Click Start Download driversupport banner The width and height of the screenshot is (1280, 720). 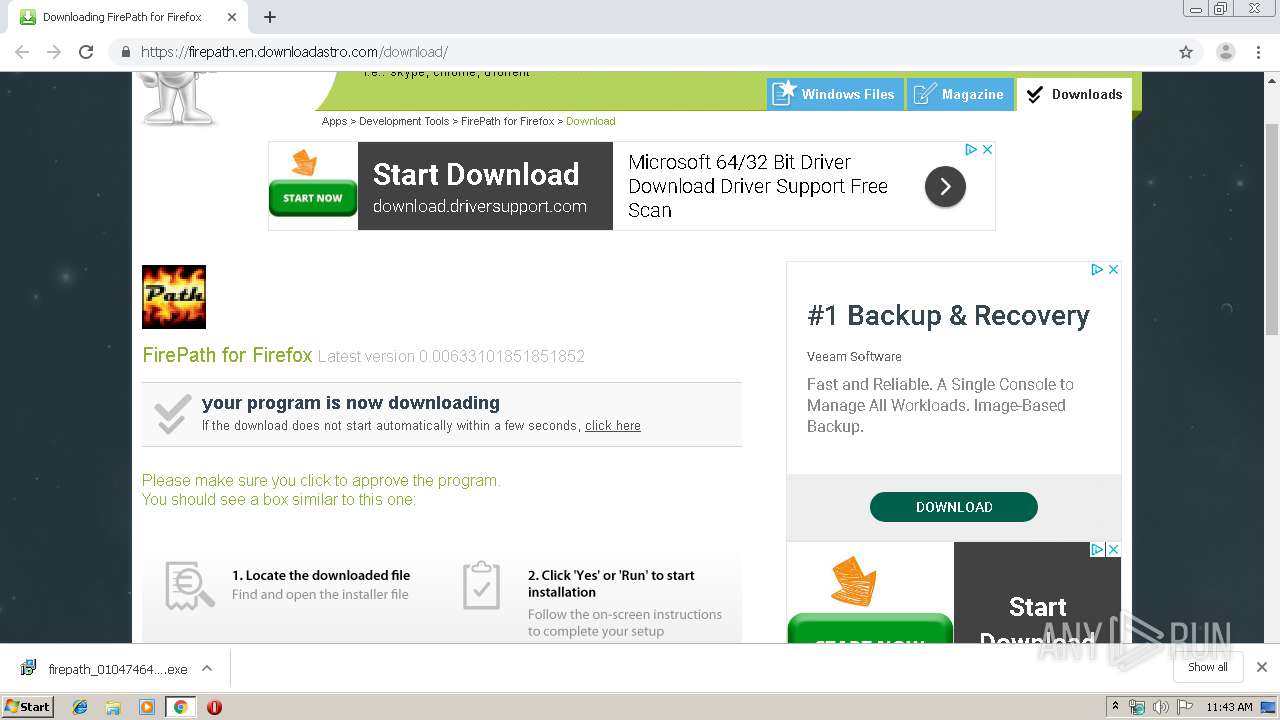click(x=485, y=186)
